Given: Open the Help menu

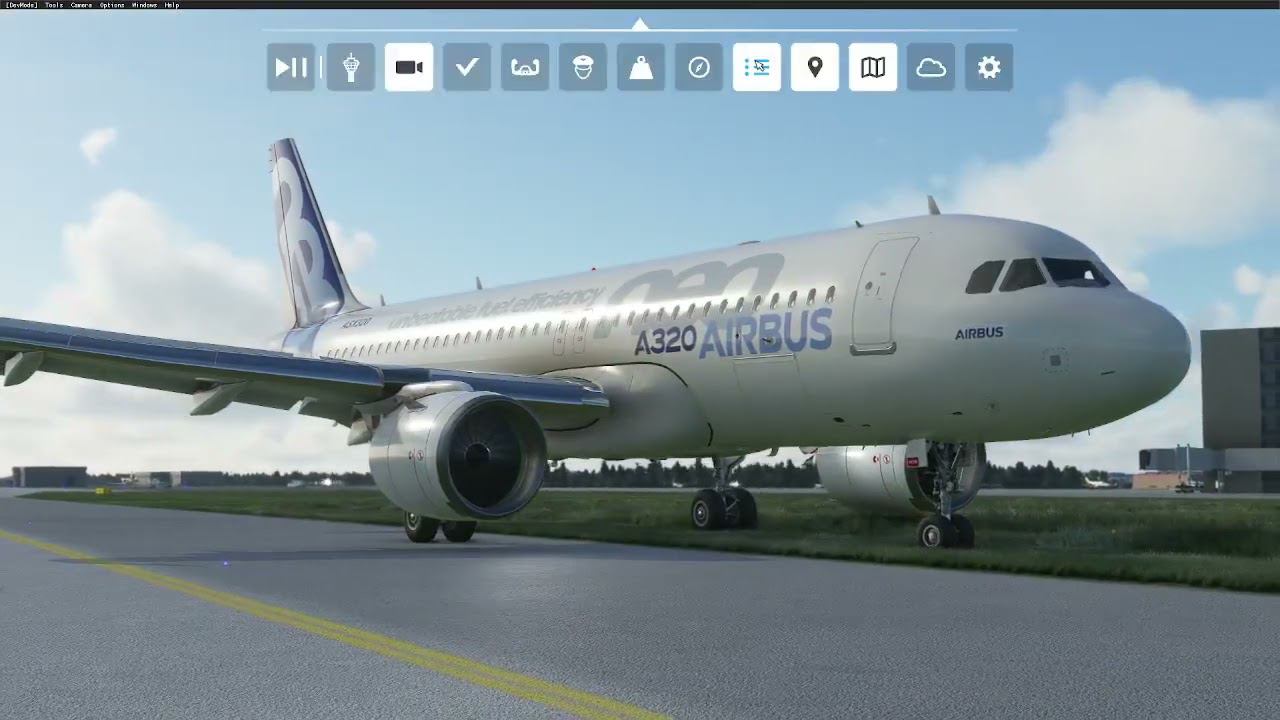Looking at the screenshot, I should point(172,5).
